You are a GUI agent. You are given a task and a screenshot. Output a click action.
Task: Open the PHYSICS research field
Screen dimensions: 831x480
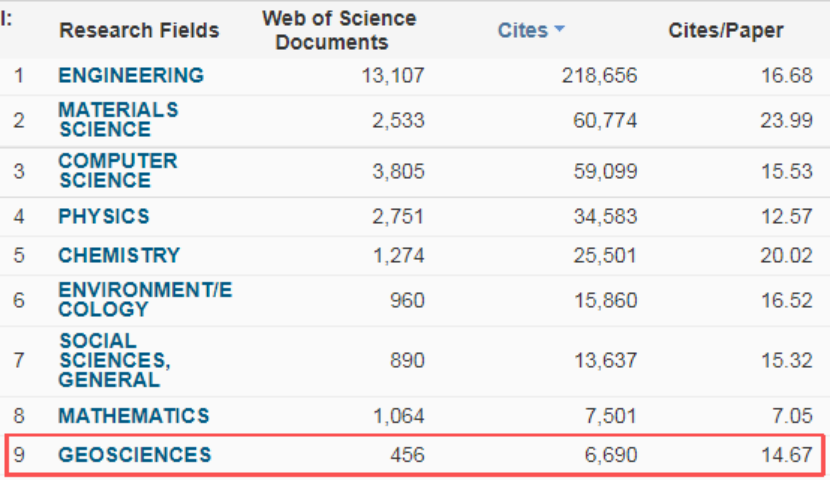104,216
